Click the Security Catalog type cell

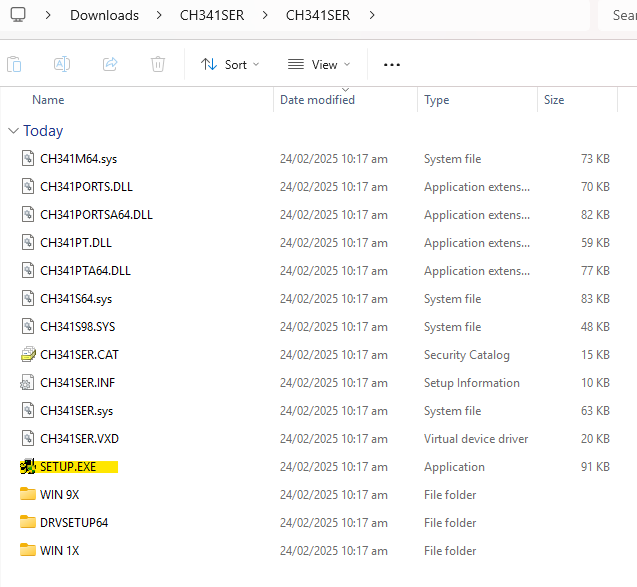(466, 355)
